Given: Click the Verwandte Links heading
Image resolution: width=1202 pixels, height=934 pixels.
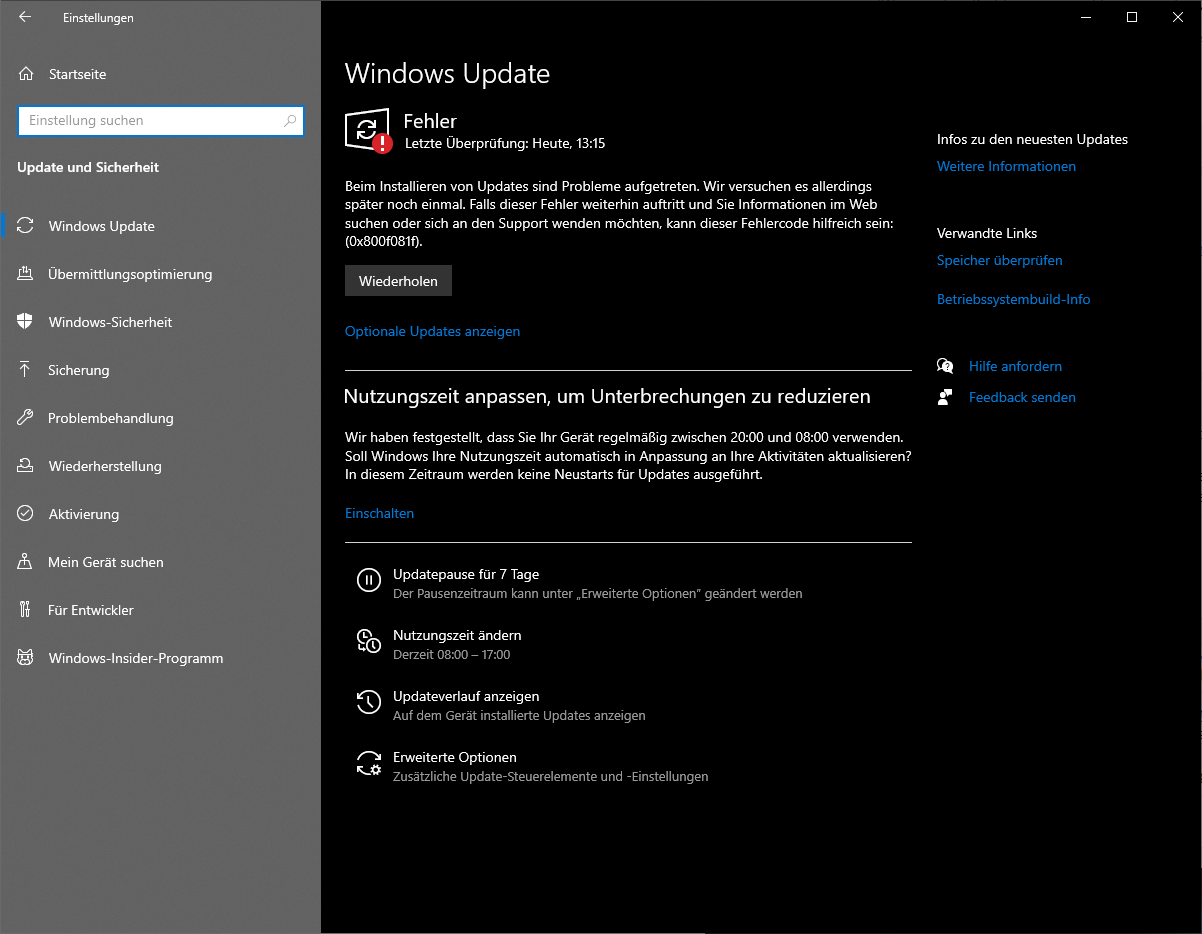Looking at the screenshot, I should pyautogui.click(x=987, y=233).
